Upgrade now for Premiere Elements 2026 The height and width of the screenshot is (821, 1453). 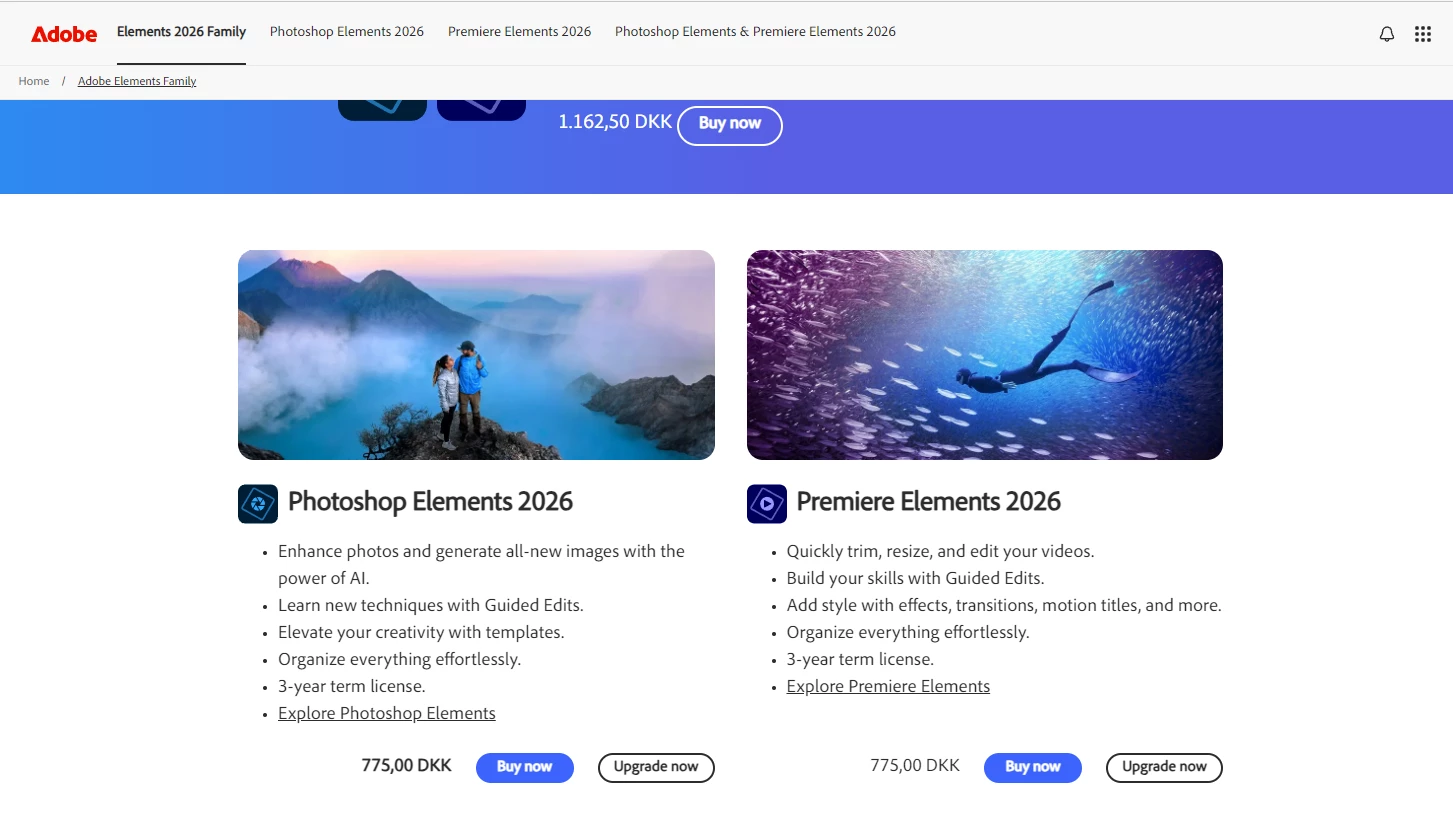coord(1164,768)
